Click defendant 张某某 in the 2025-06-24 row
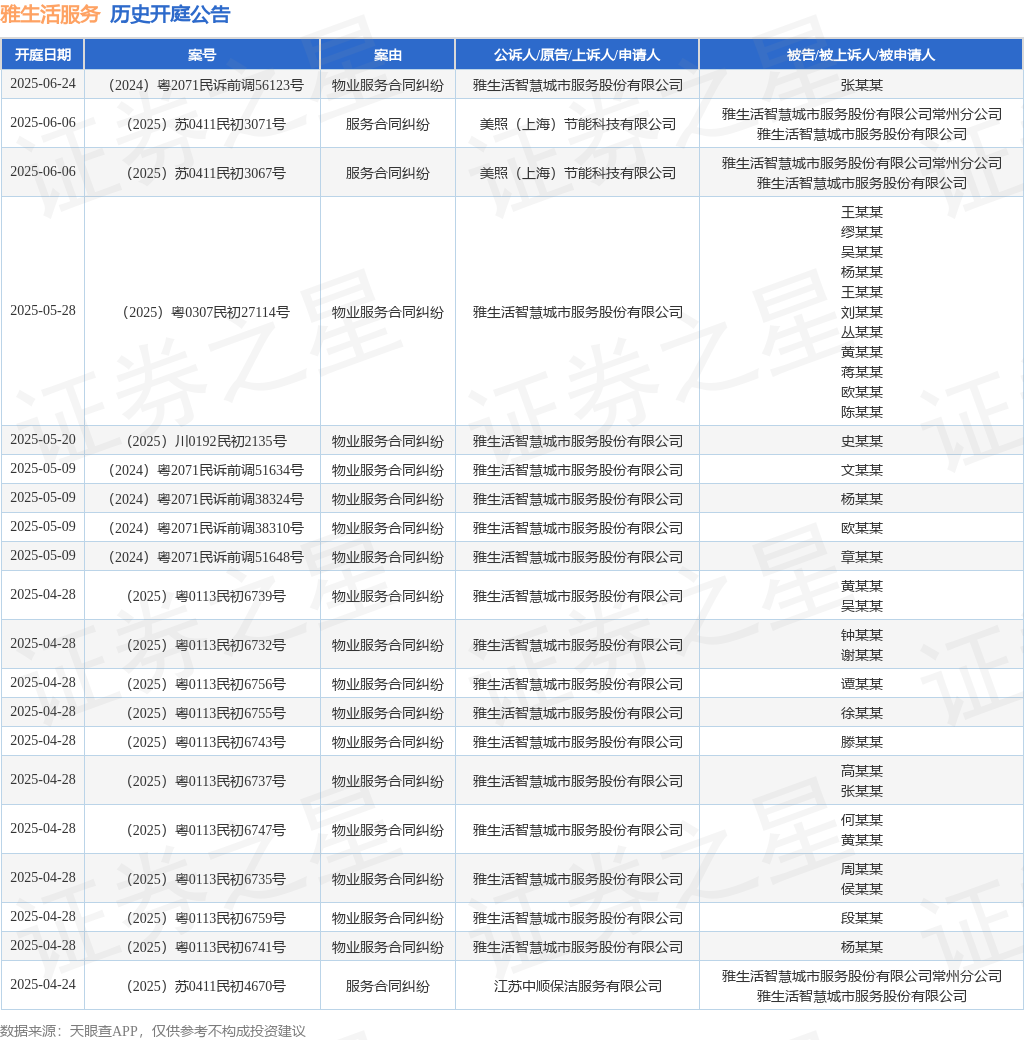The height and width of the screenshot is (1040, 1024). pyautogui.click(x=862, y=85)
